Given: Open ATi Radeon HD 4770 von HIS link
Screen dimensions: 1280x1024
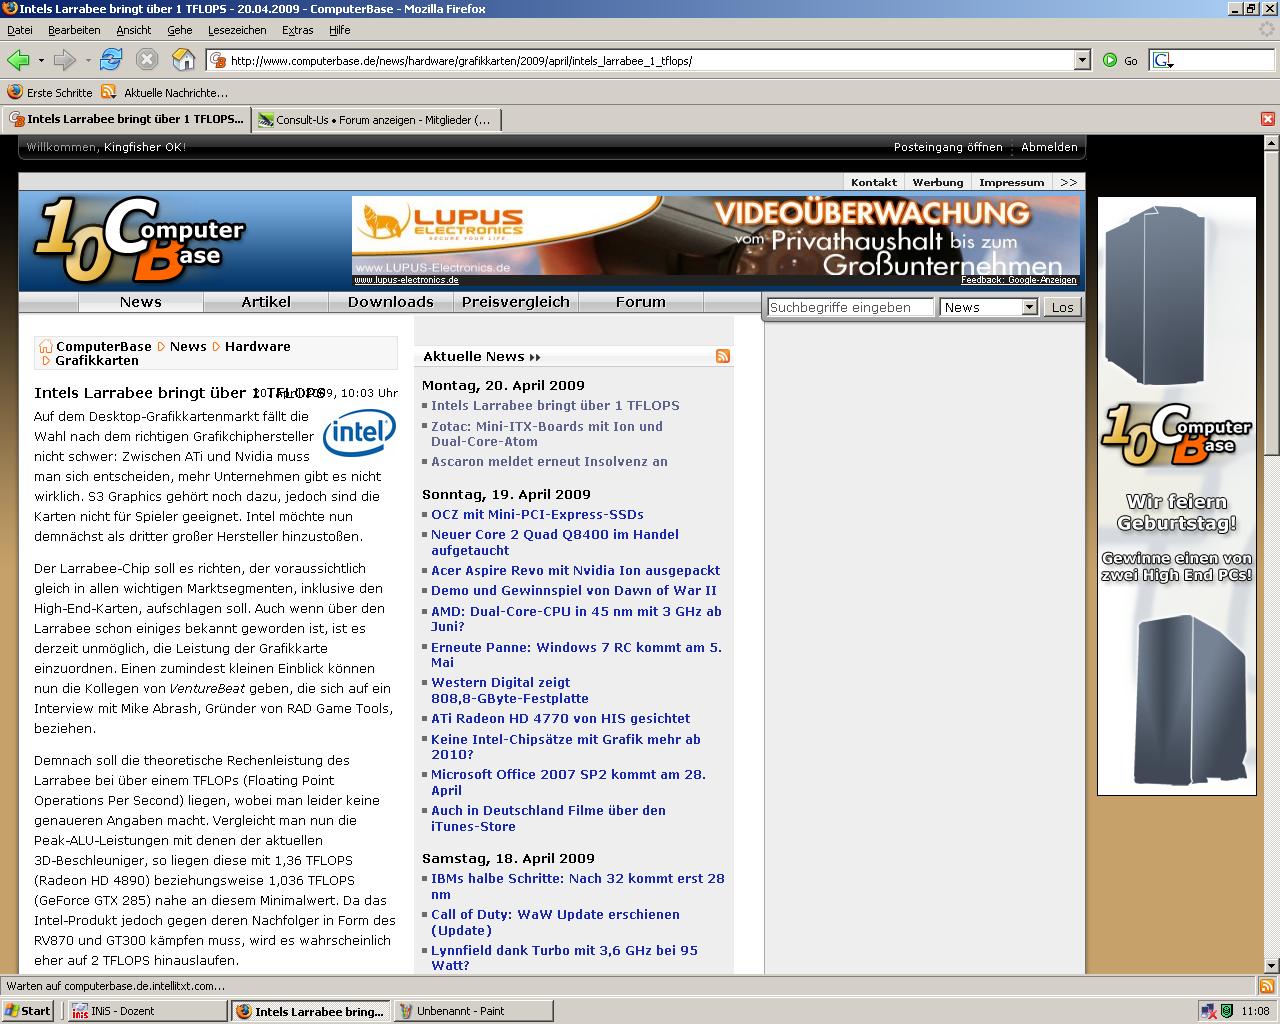Looking at the screenshot, I should [x=560, y=718].
